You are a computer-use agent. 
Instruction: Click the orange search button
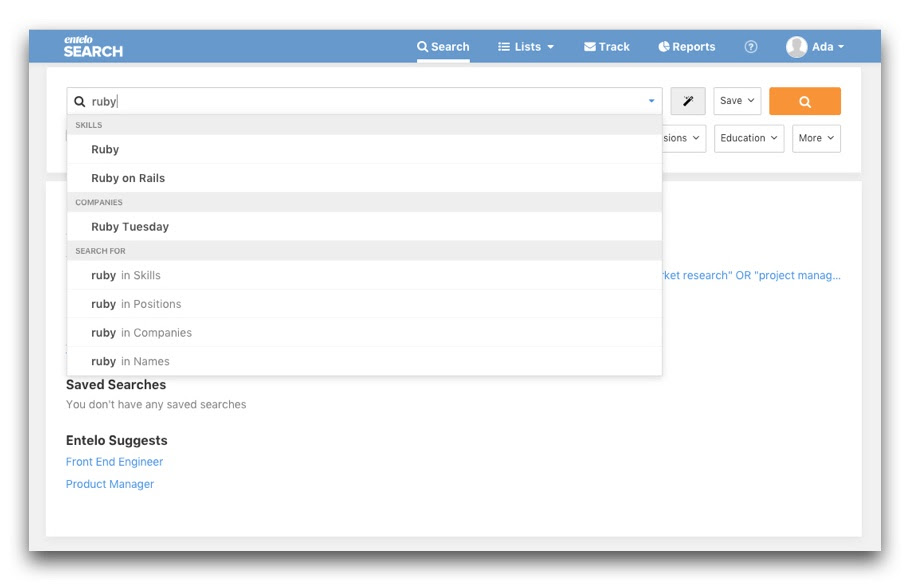tap(804, 101)
